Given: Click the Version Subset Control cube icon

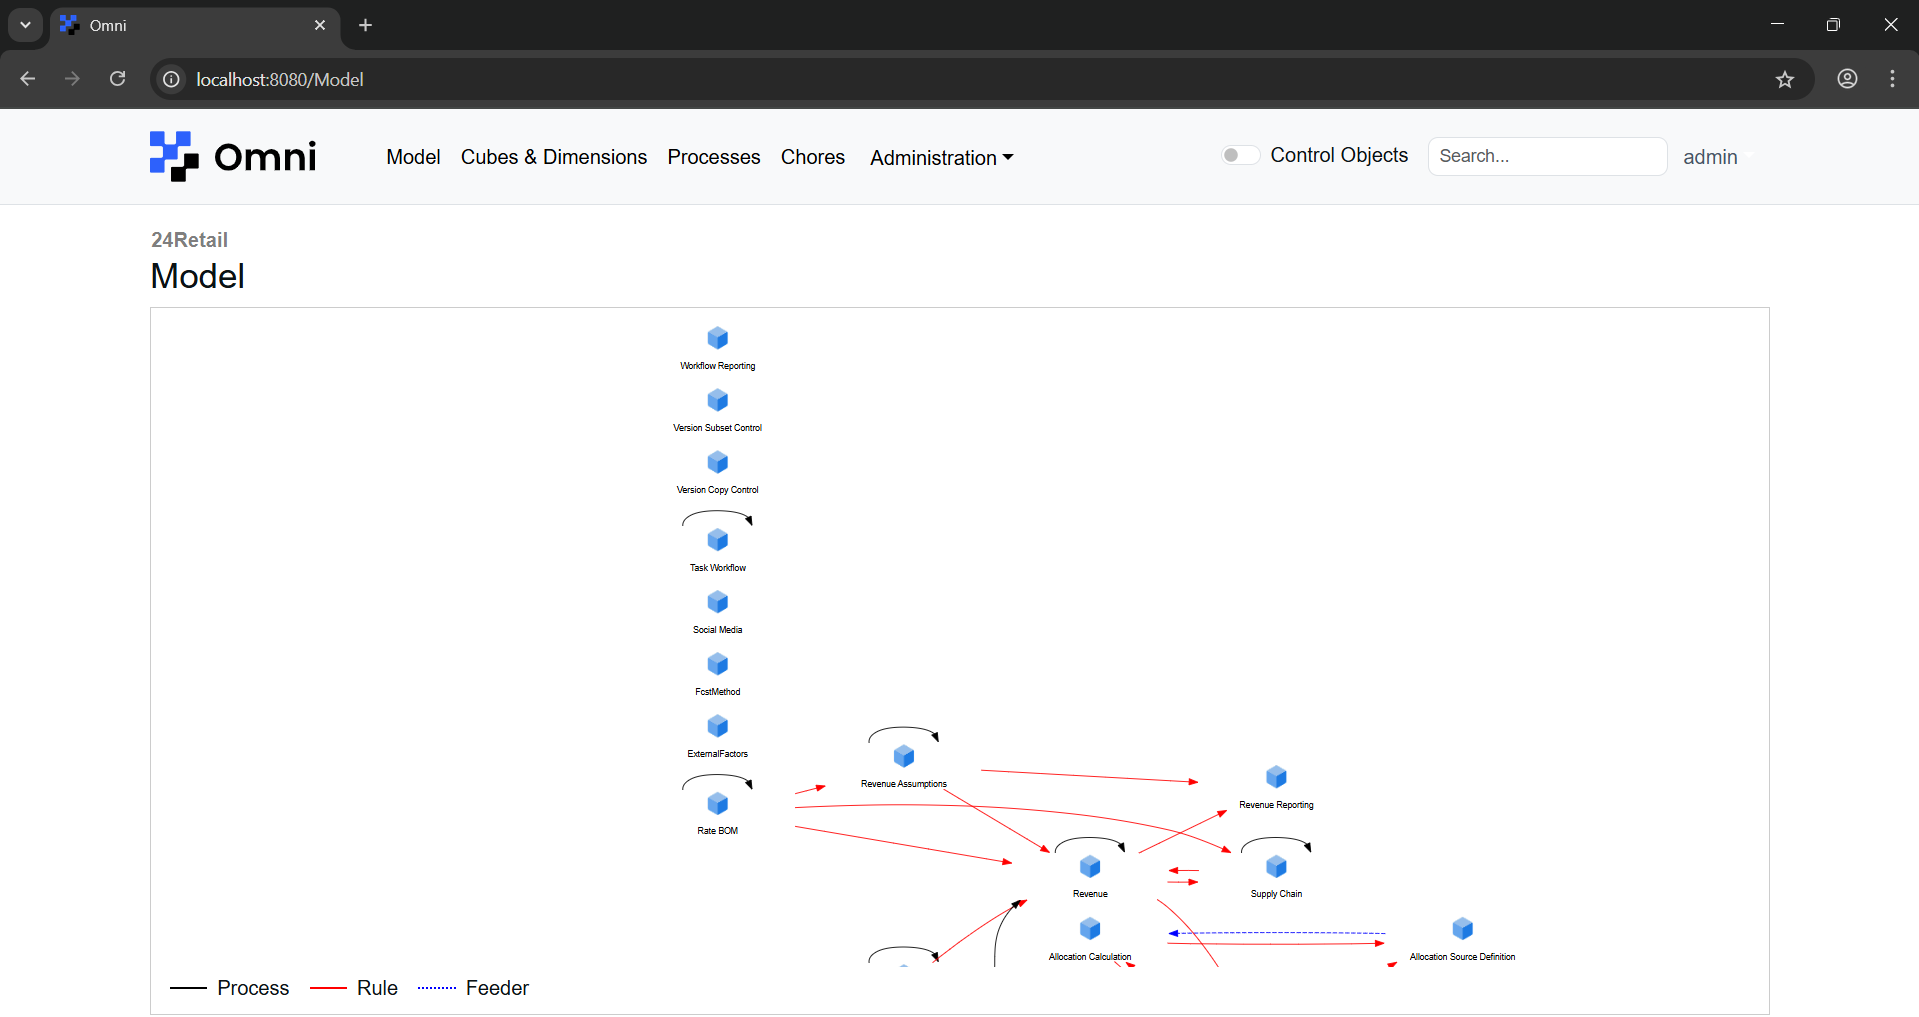Looking at the screenshot, I should coord(717,400).
